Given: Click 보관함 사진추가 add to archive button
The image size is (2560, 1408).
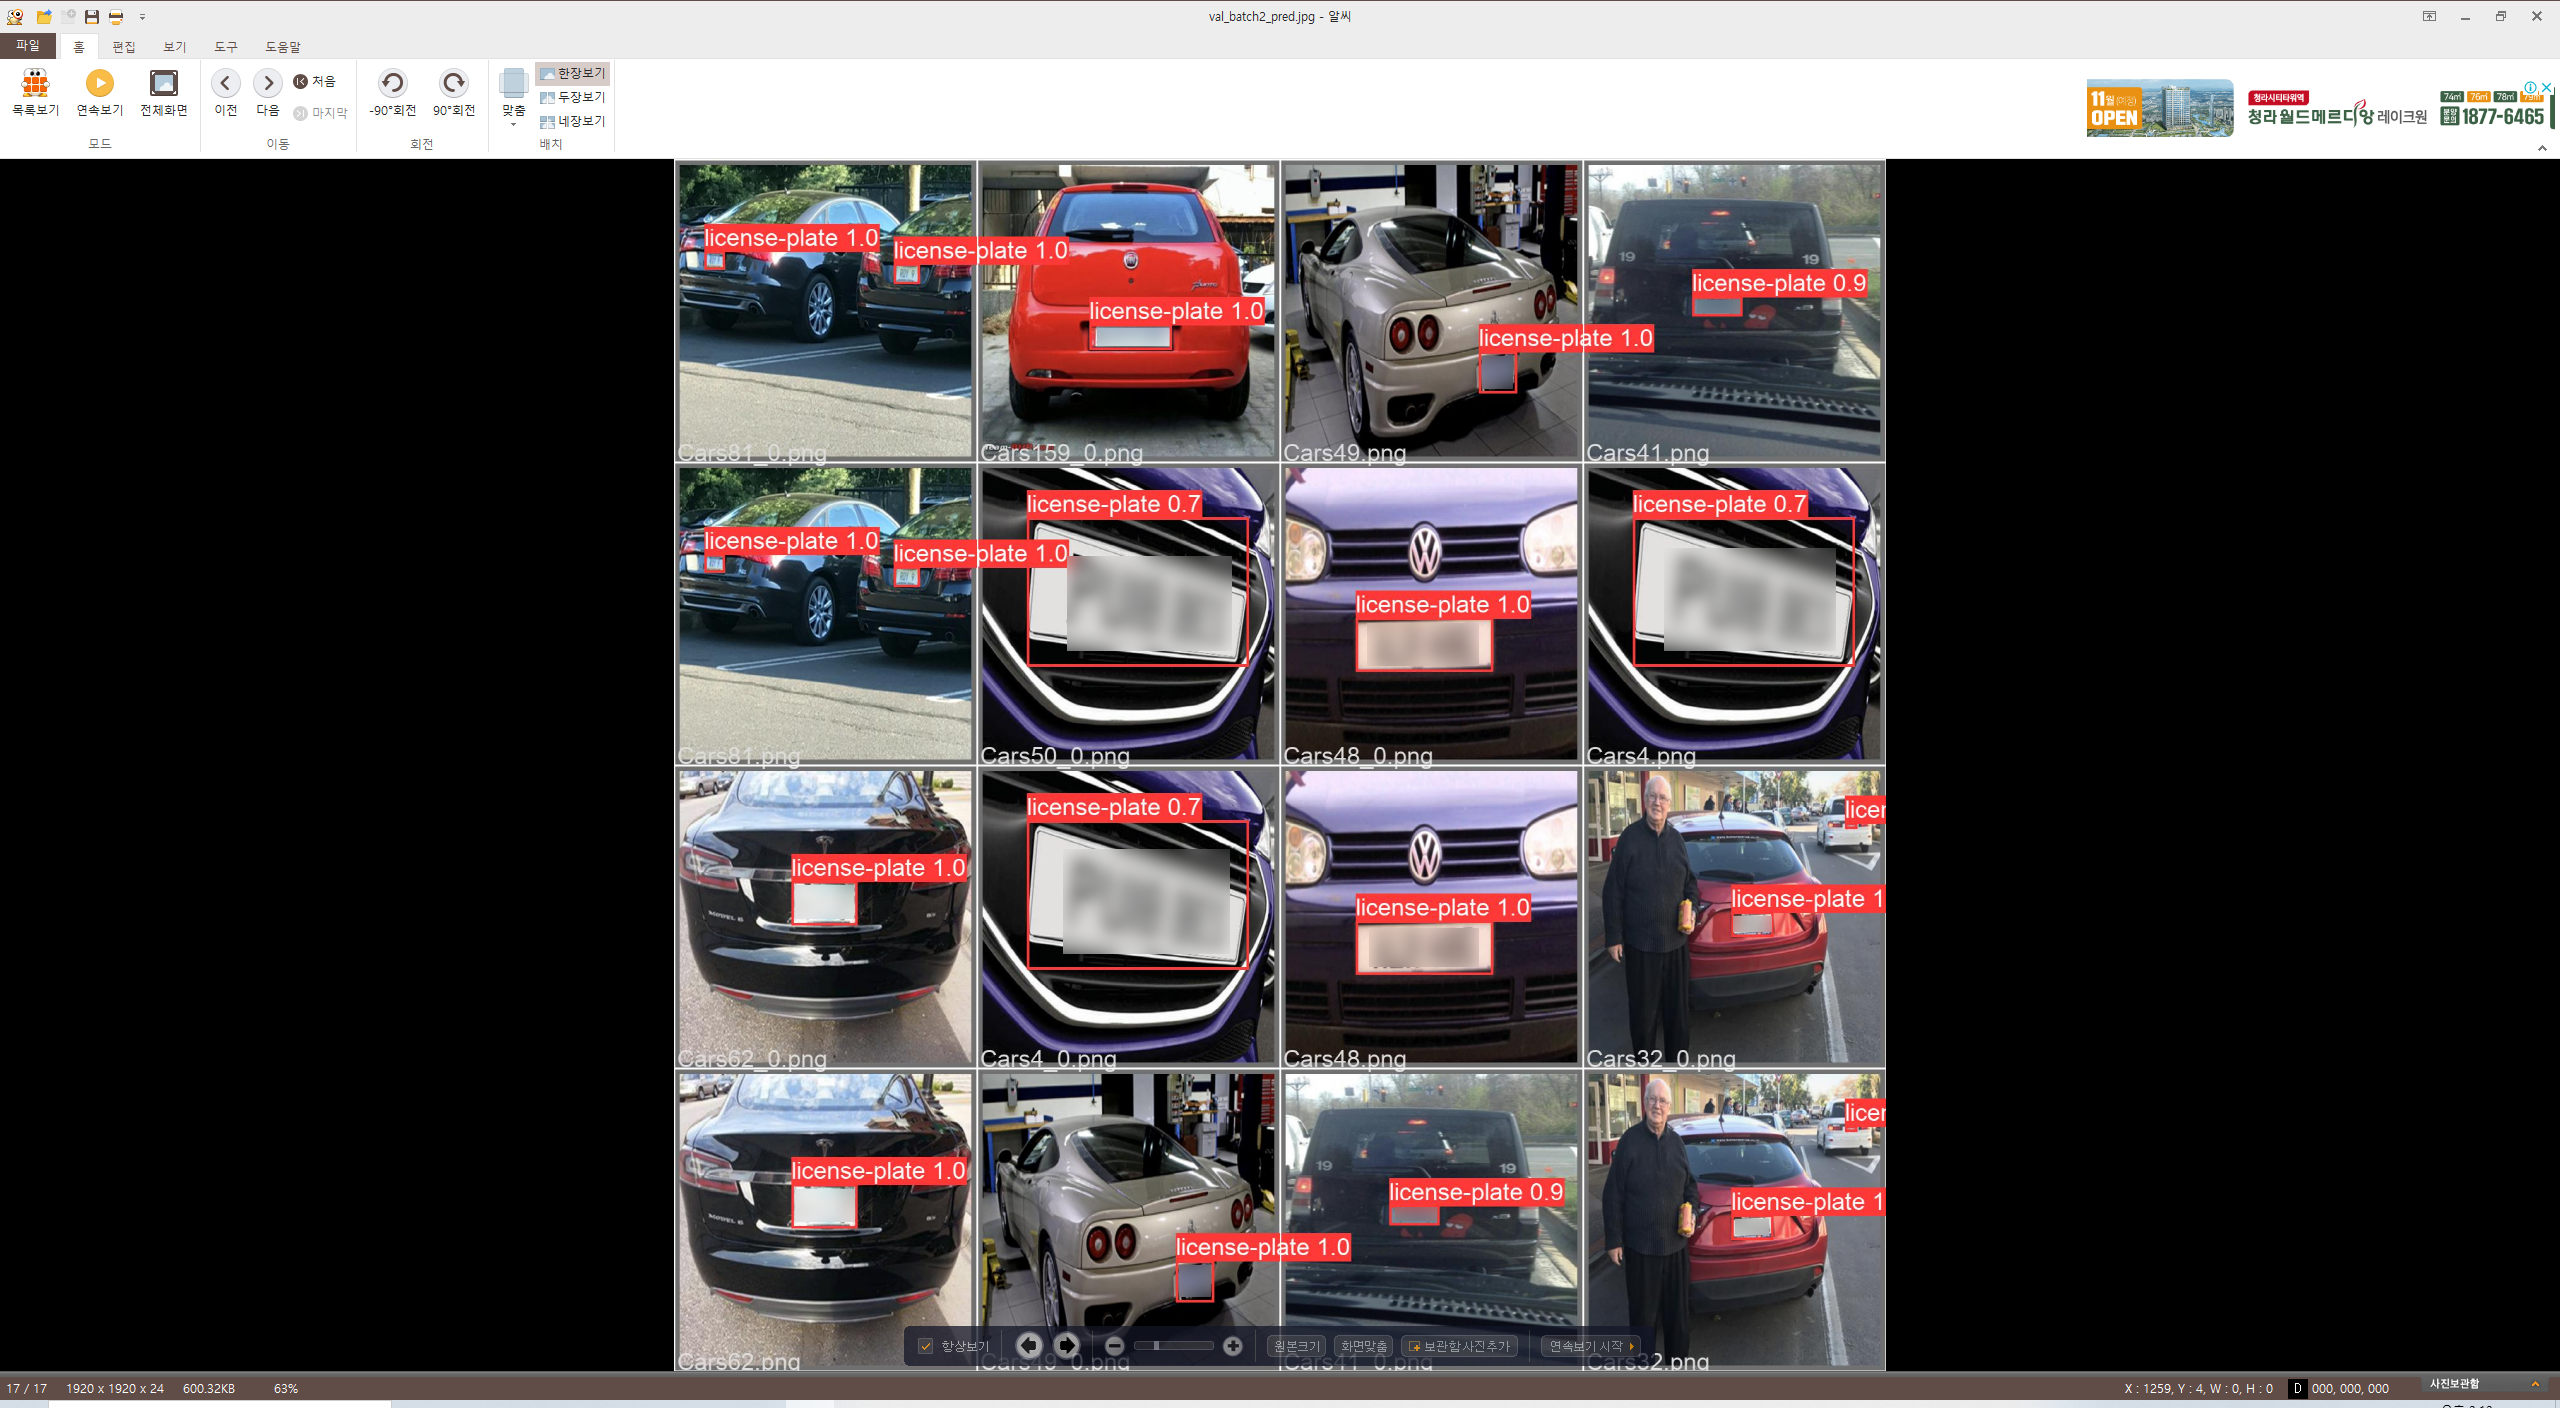Looking at the screenshot, I should (1460, 1346).
